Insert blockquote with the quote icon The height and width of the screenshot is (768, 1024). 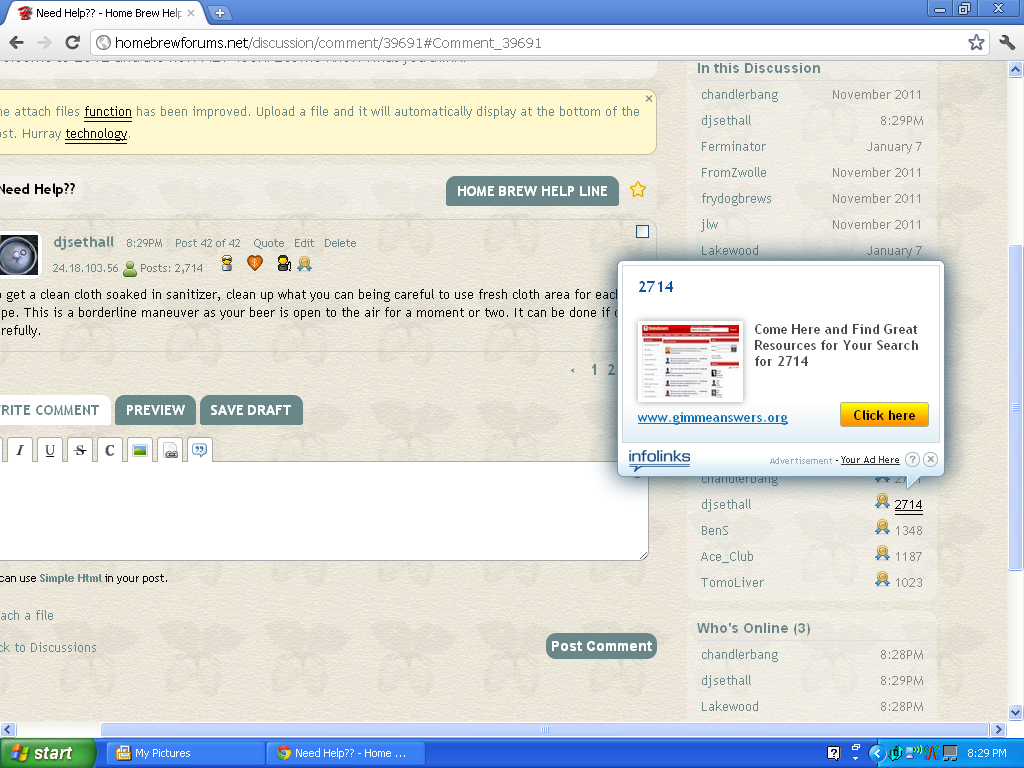pos(200,450)
